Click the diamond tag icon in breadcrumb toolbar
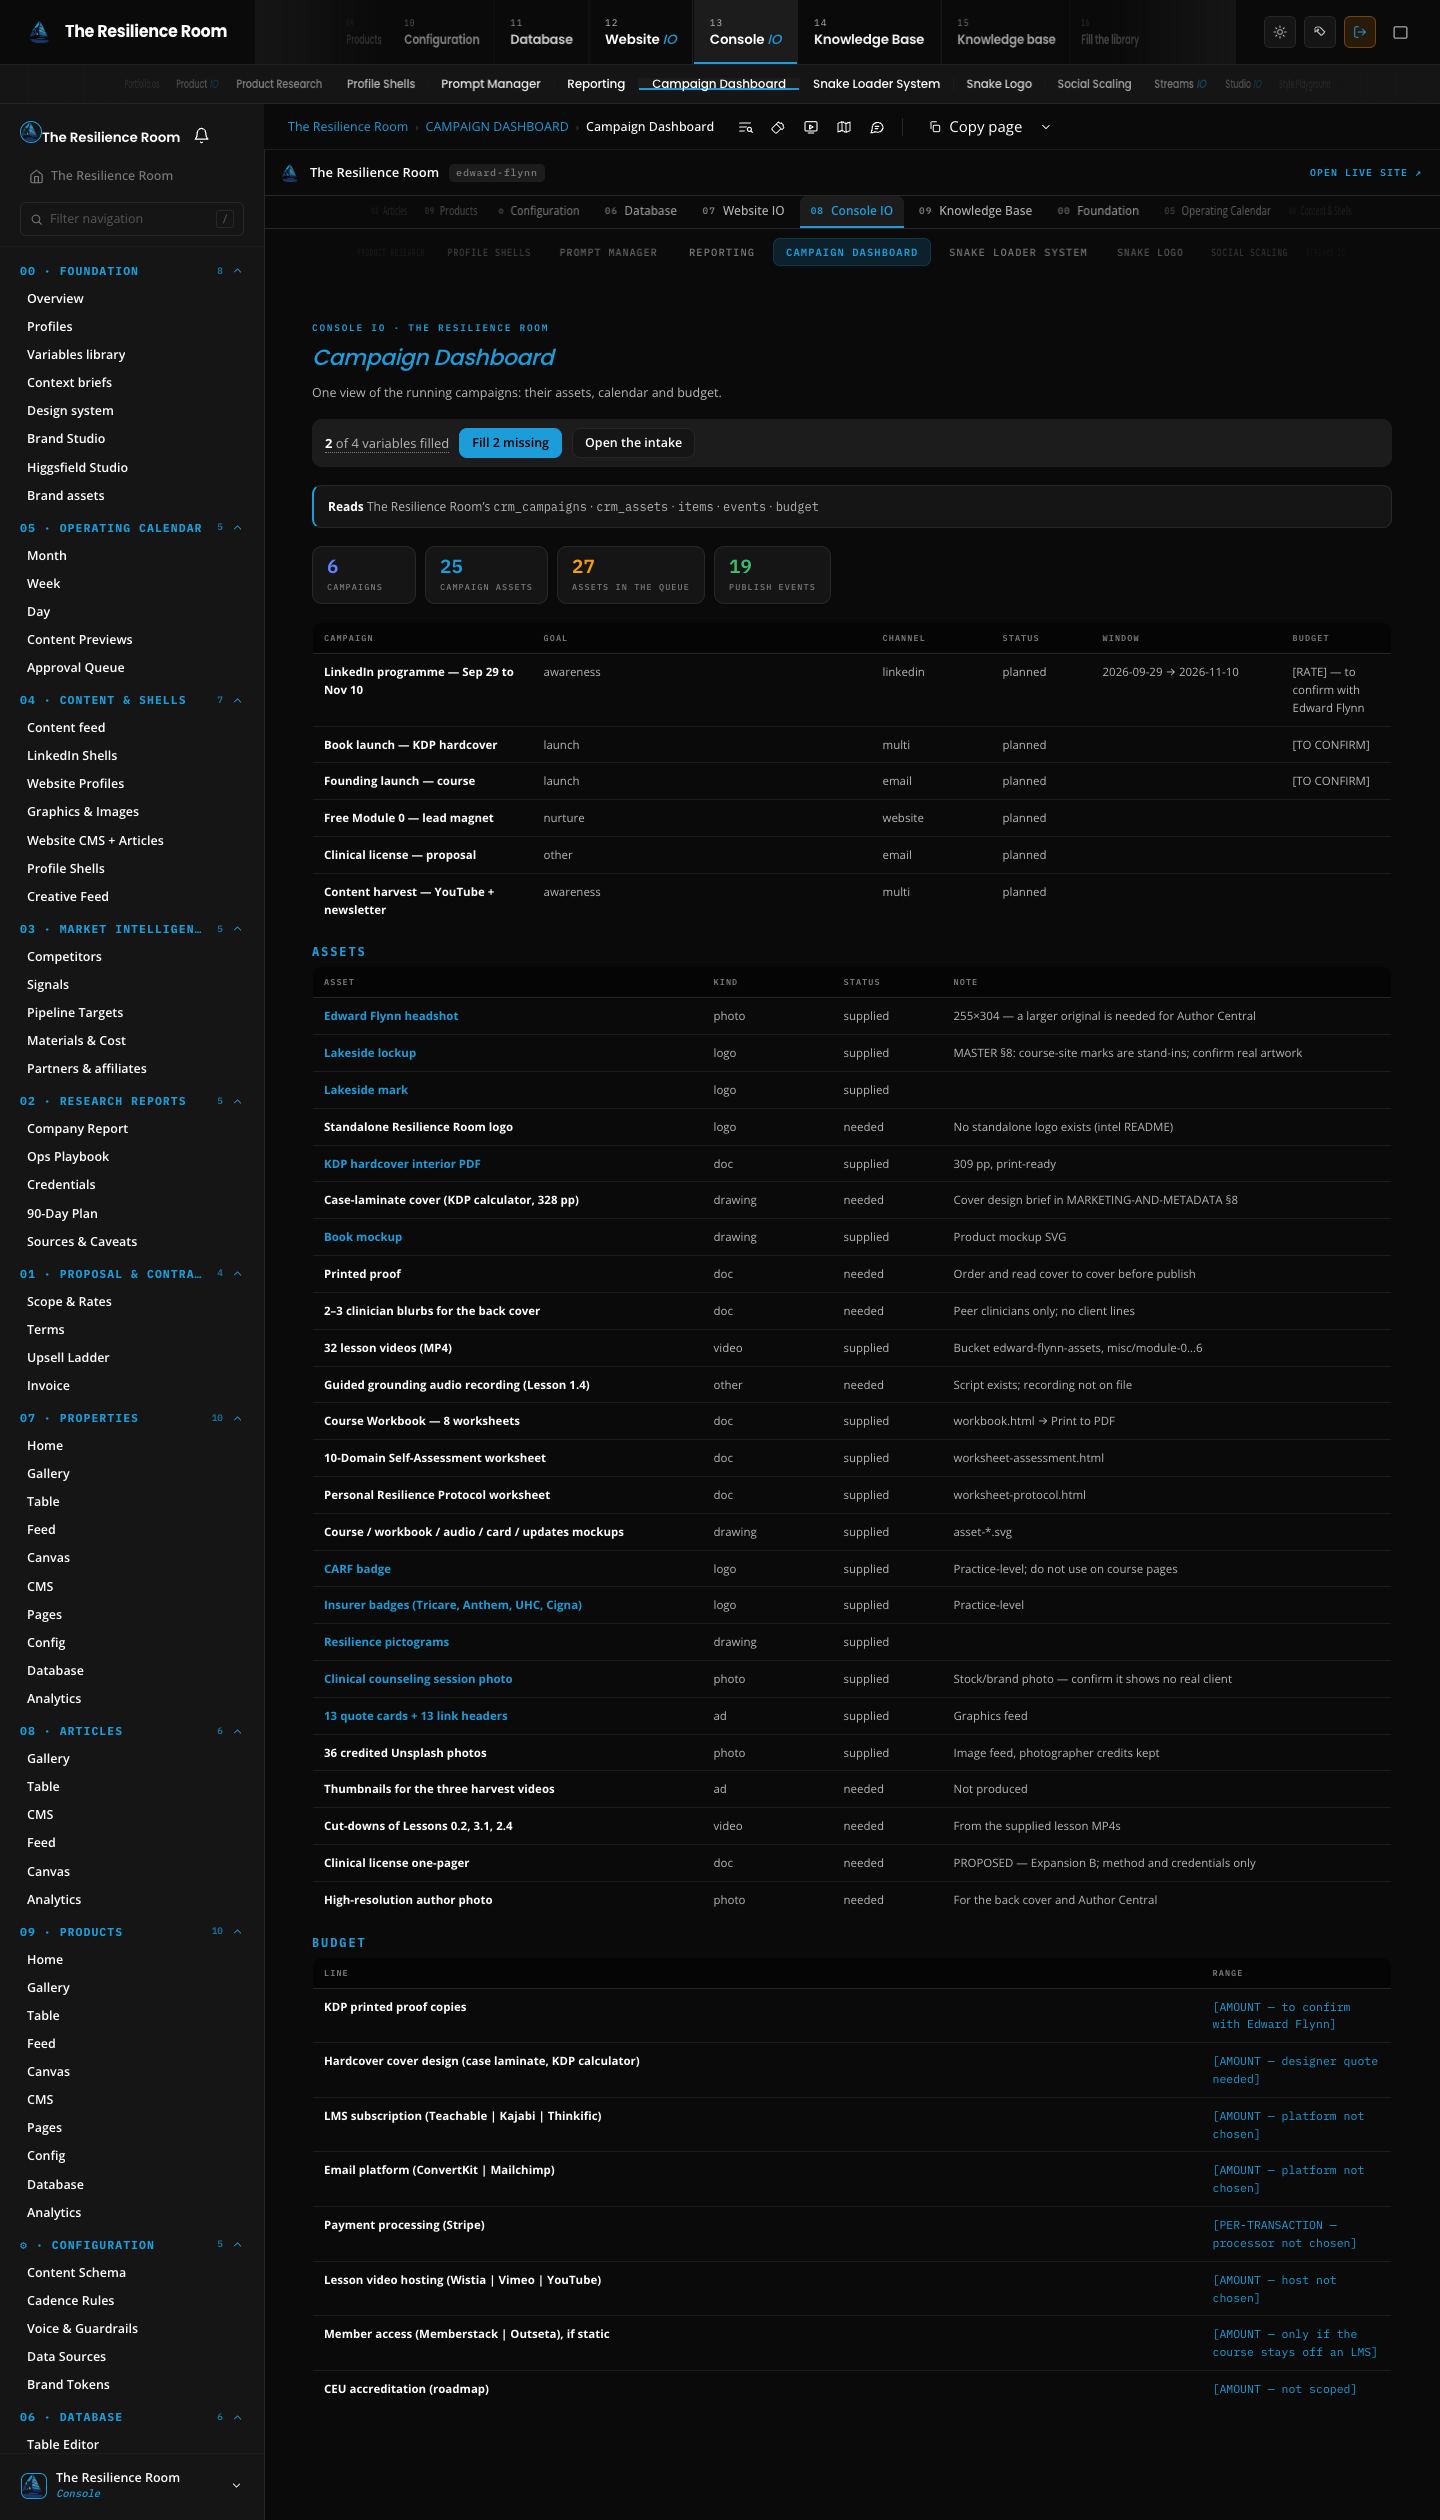This screenshot has width=1440, height=2520. [778, 127]
